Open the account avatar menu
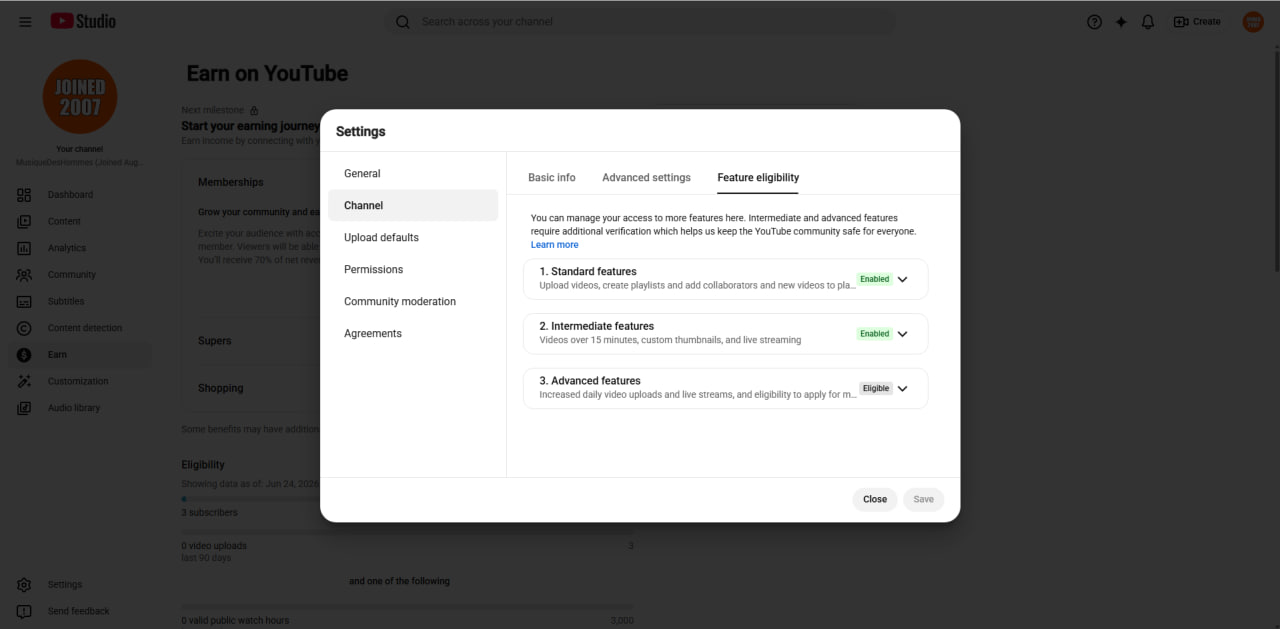This screenshot has width=1280, height=629. point(1253,22)
